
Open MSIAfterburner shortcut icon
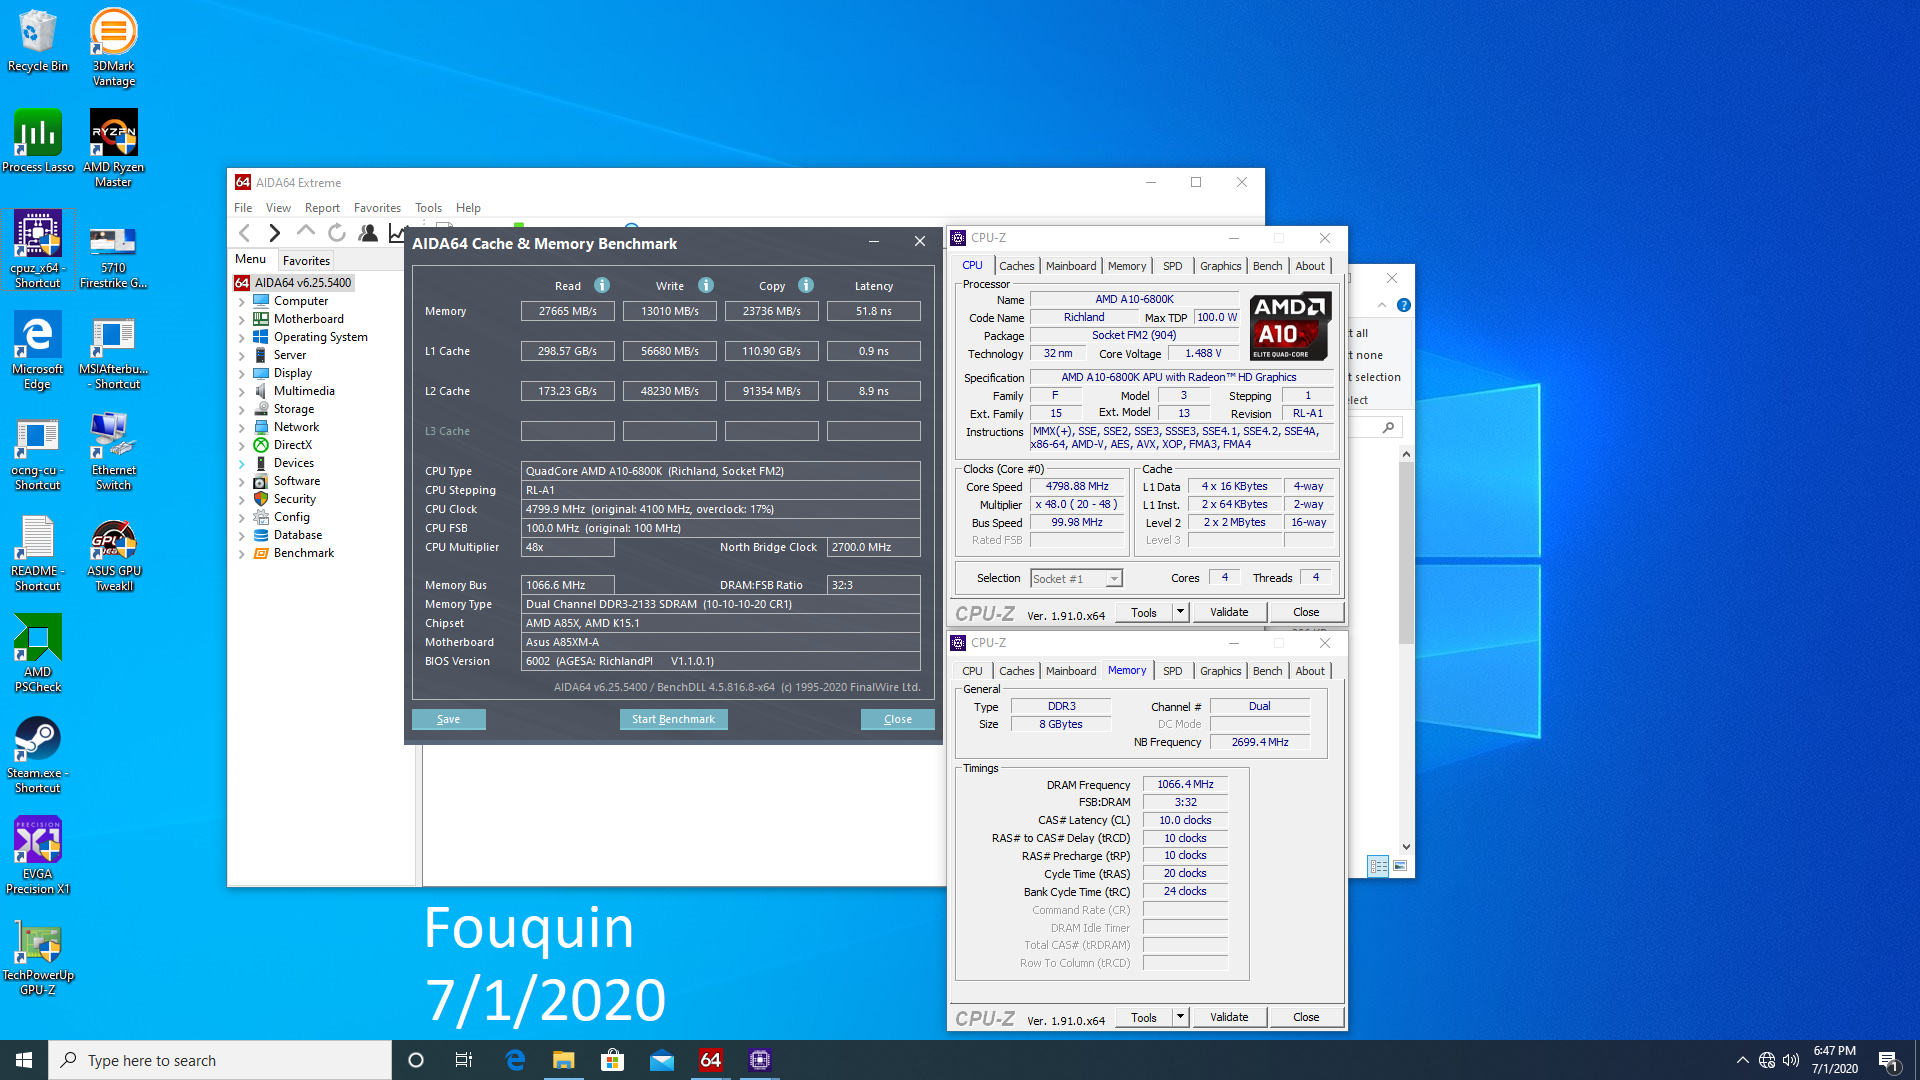[113, 351]
